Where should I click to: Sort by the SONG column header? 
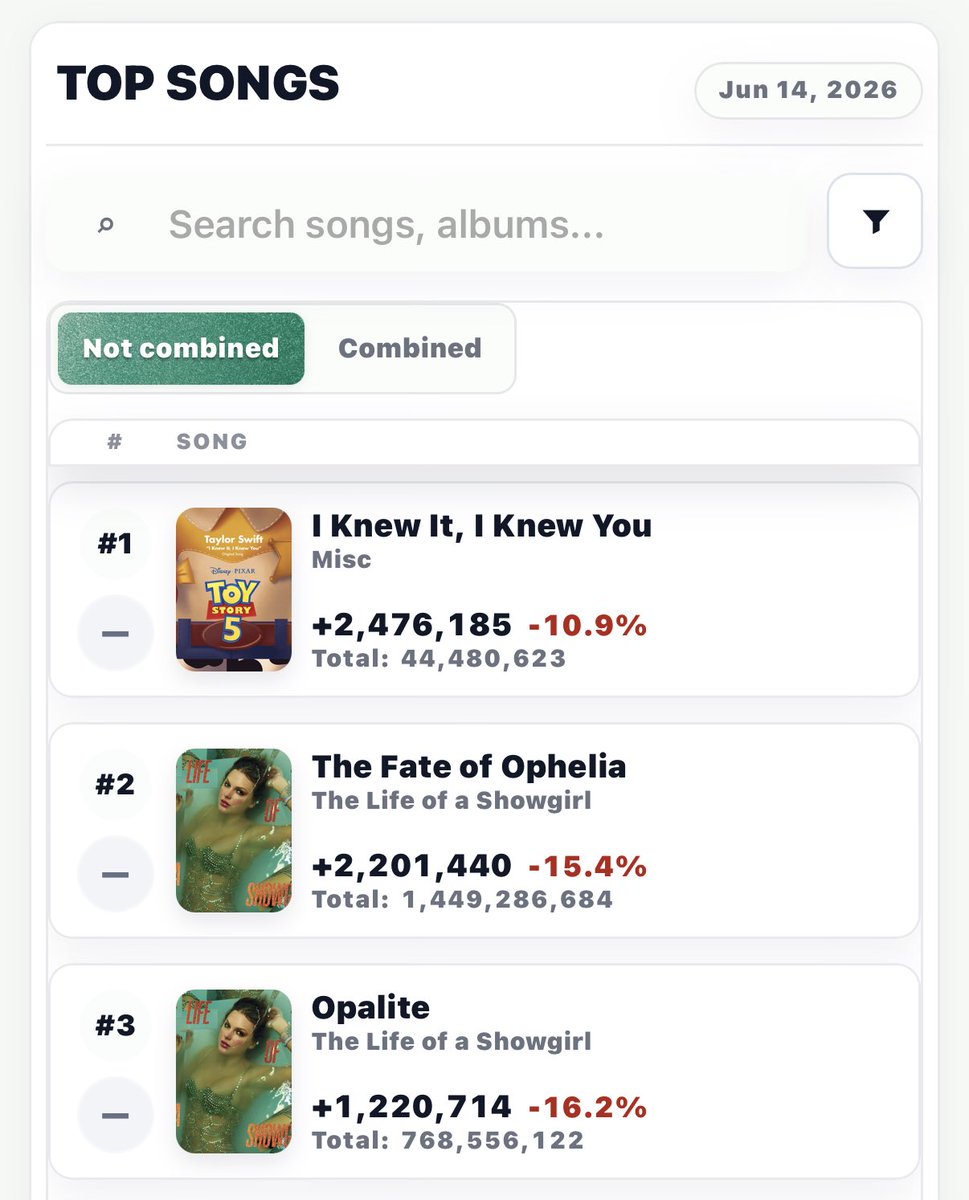212,442
